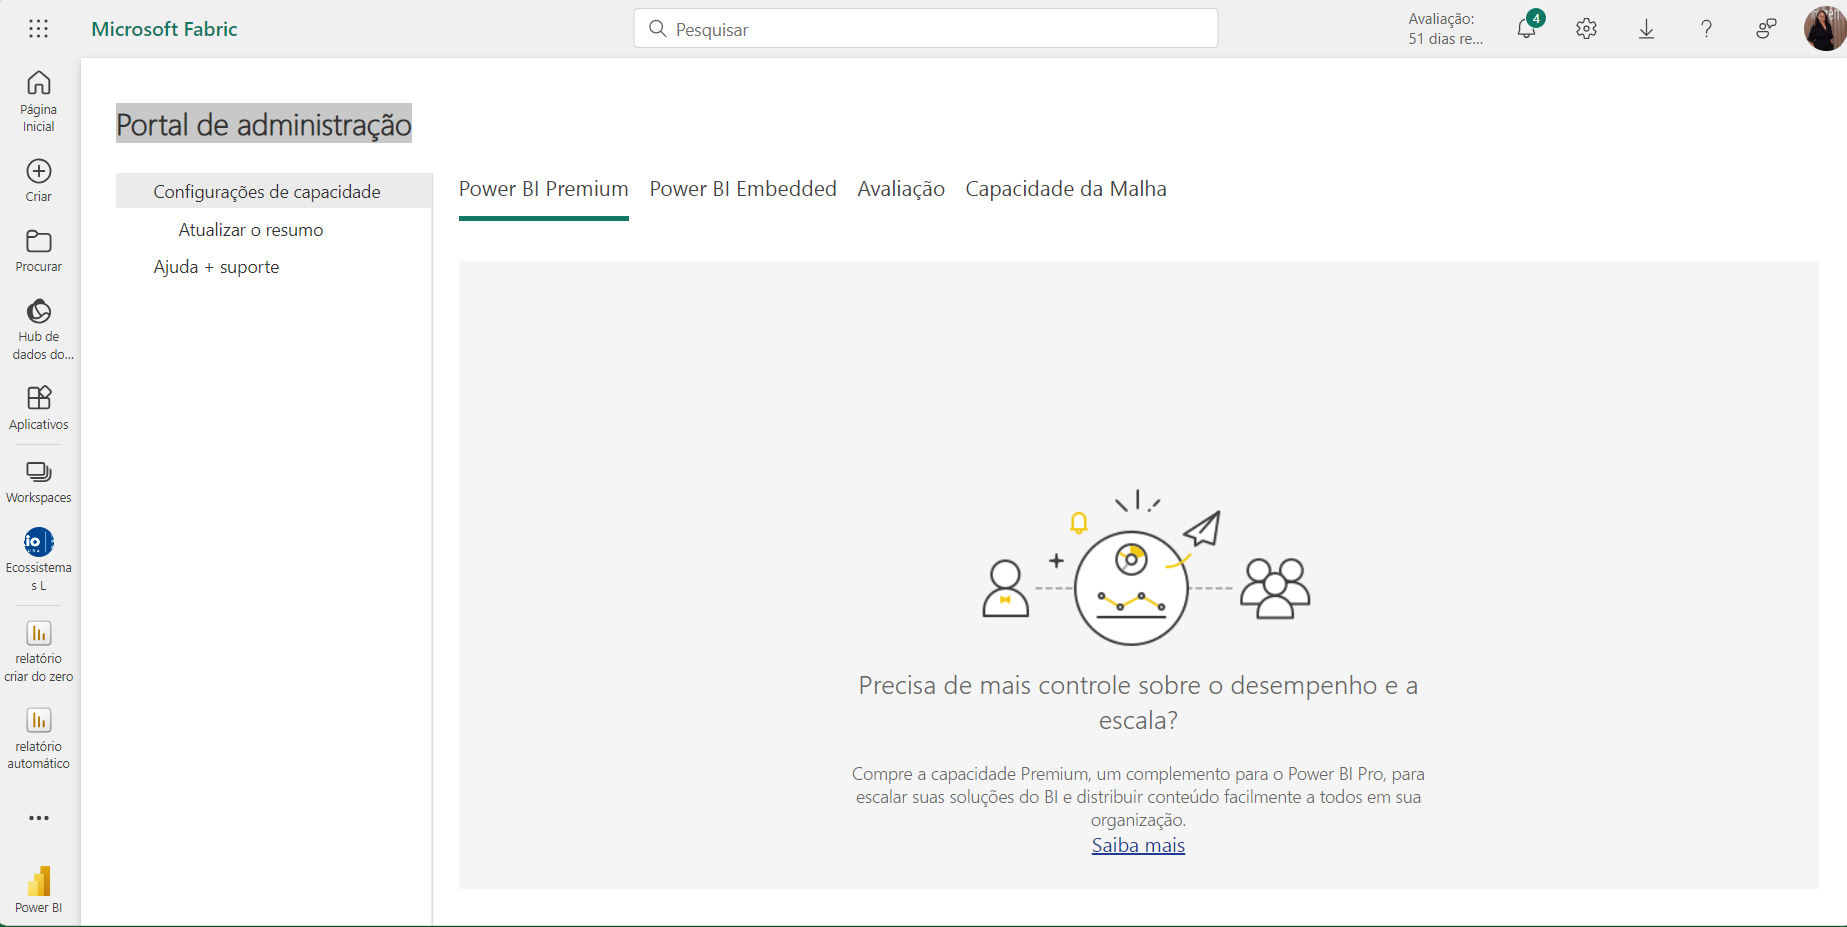The width and height of the screenshot is (1847, 927).
Task: Switch to Capacidade da Malha tab
Action: click(1066, 189)
